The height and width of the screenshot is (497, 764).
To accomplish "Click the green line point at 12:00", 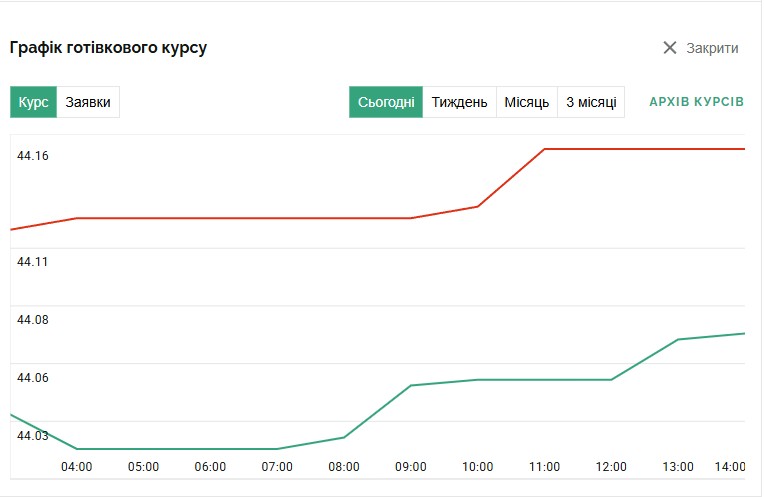I will (611, 380).
